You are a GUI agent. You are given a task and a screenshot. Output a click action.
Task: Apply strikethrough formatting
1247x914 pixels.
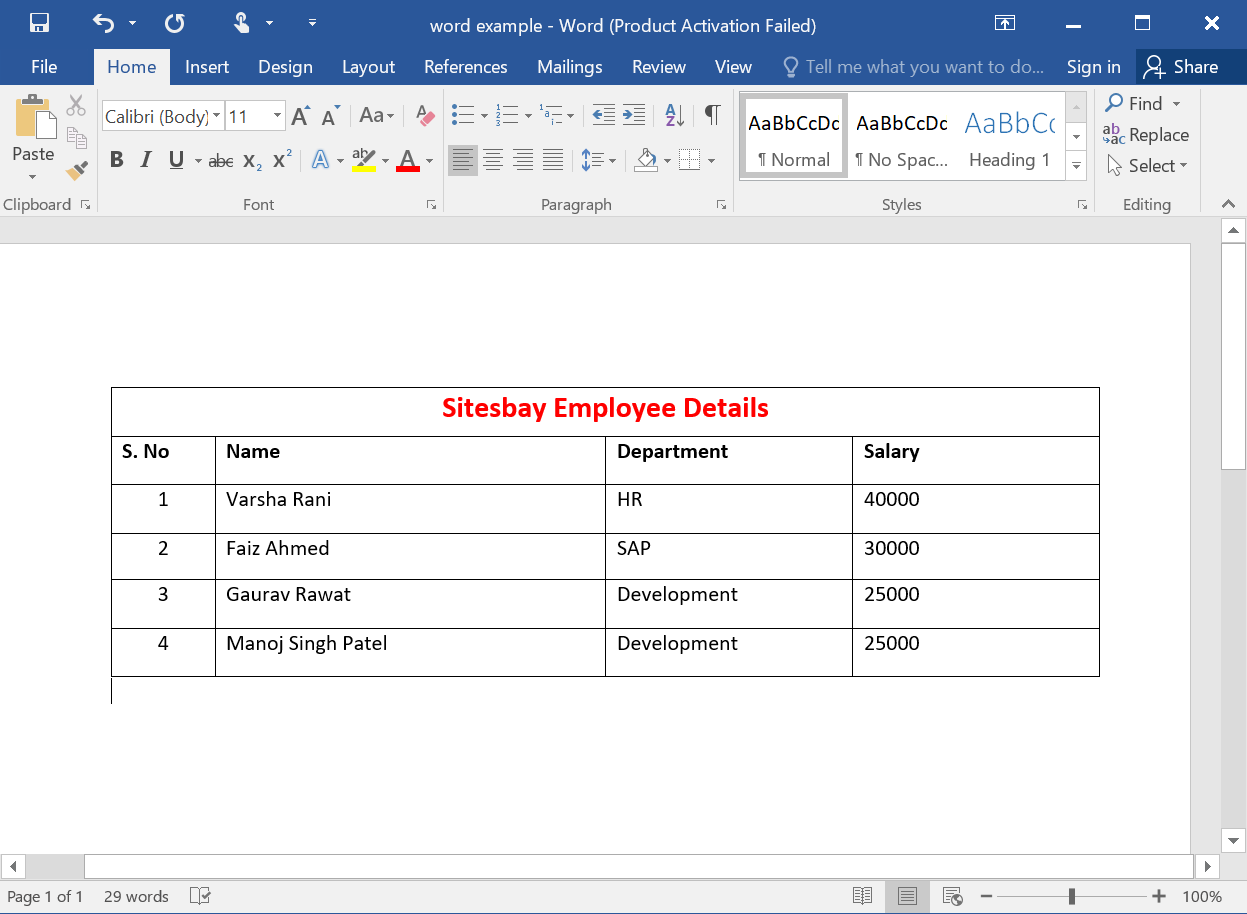(x=221, y=160)
